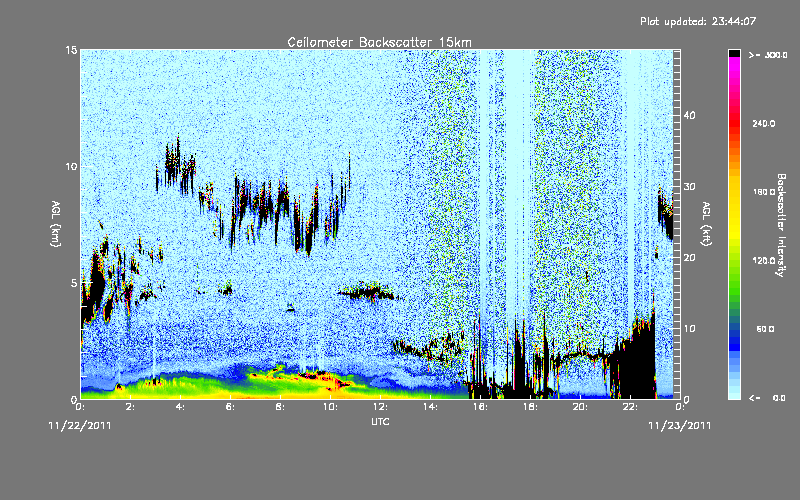Click the left 'AGL (km)' axis label
This screenshot has width=800, height=500.
(56, 224)
